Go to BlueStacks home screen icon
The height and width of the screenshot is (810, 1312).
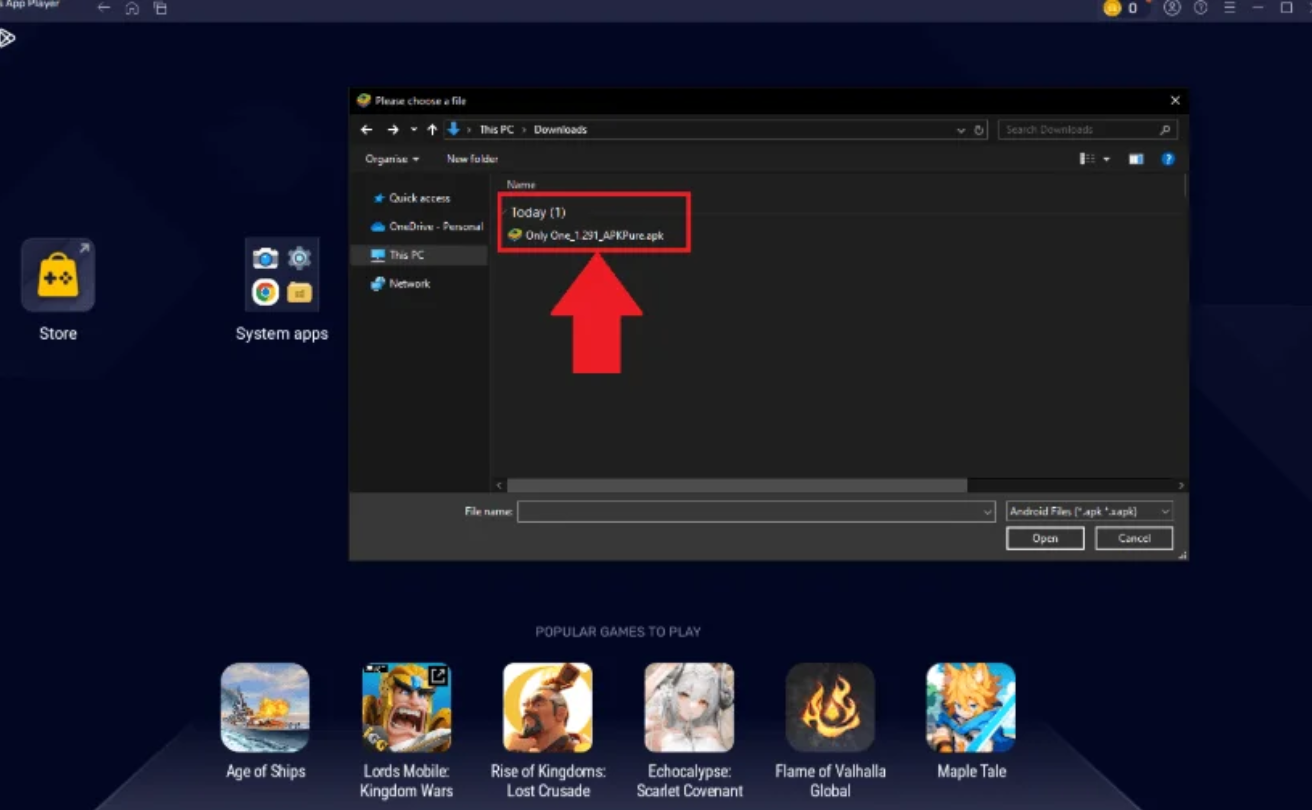[132, 8]
